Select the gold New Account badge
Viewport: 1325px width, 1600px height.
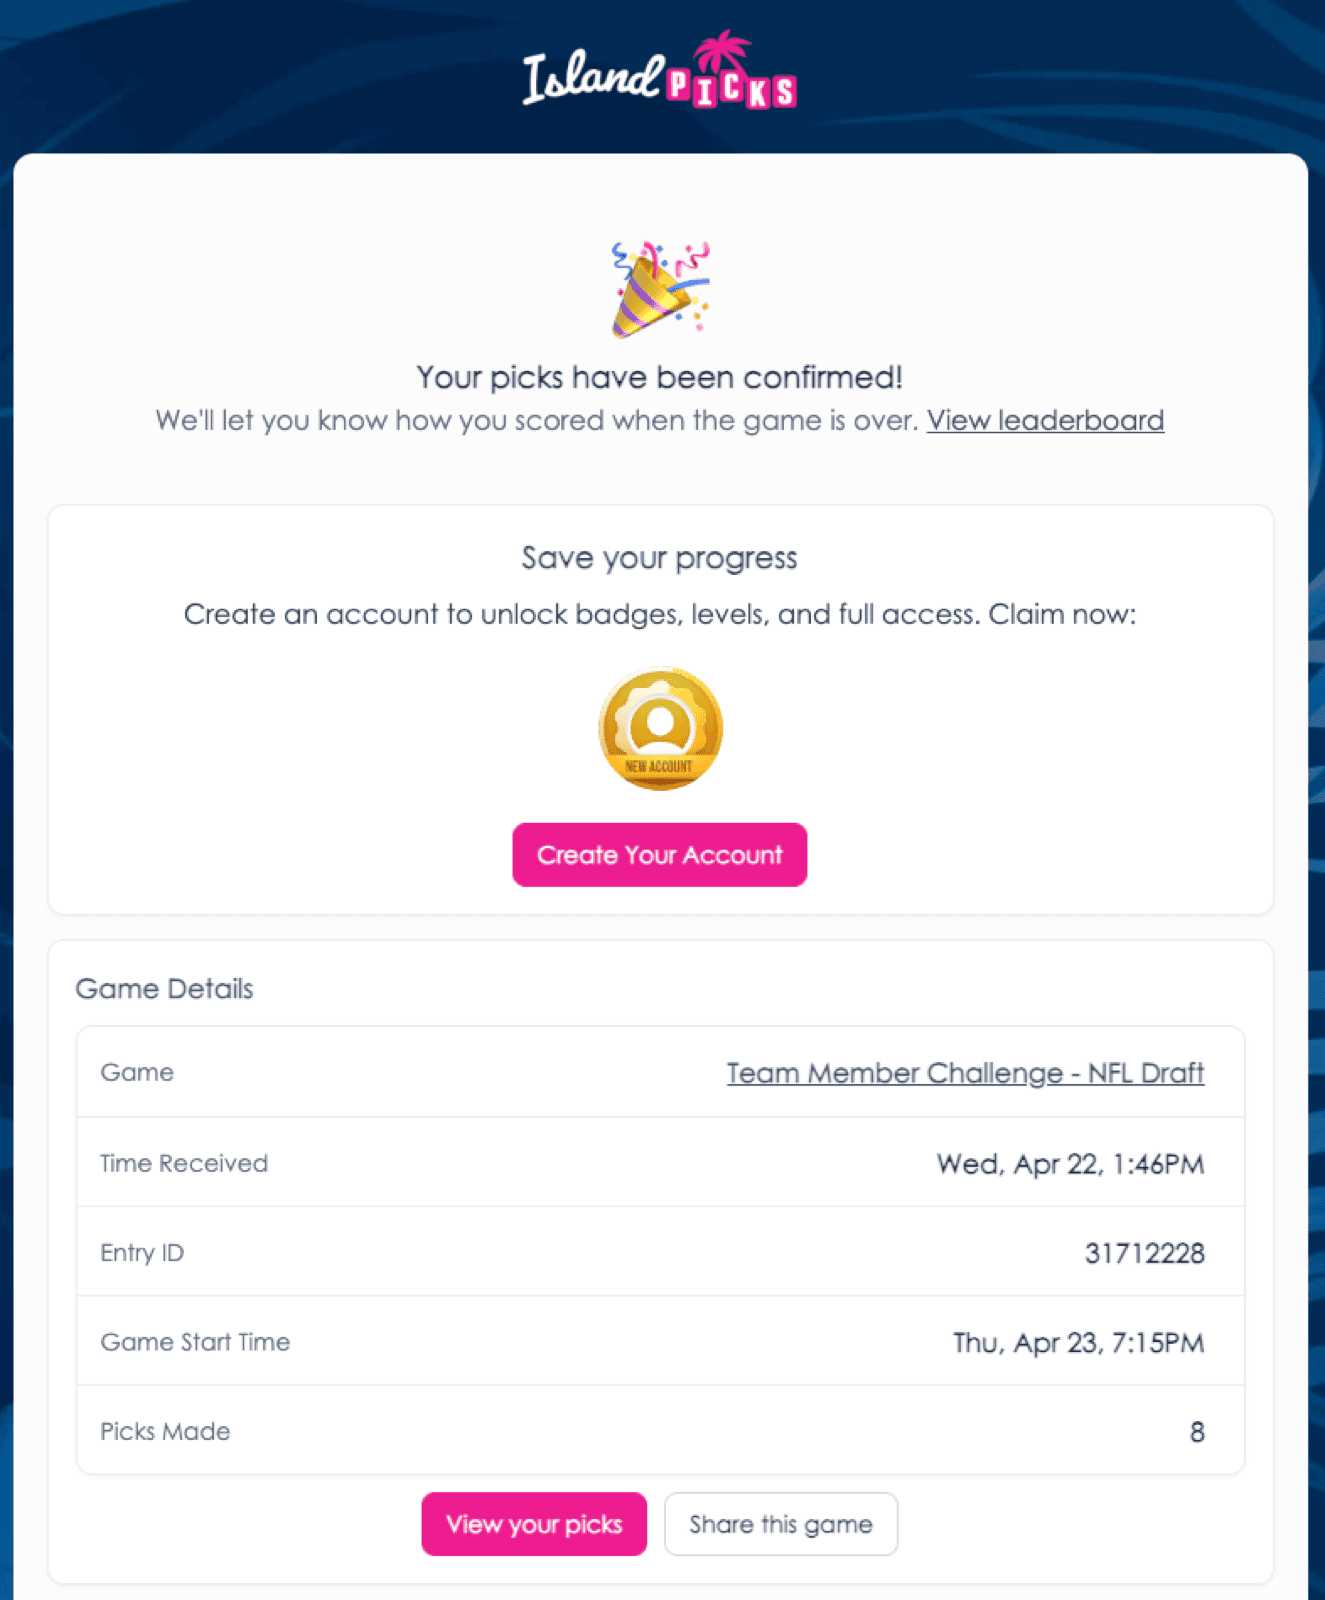coord(659,728)
